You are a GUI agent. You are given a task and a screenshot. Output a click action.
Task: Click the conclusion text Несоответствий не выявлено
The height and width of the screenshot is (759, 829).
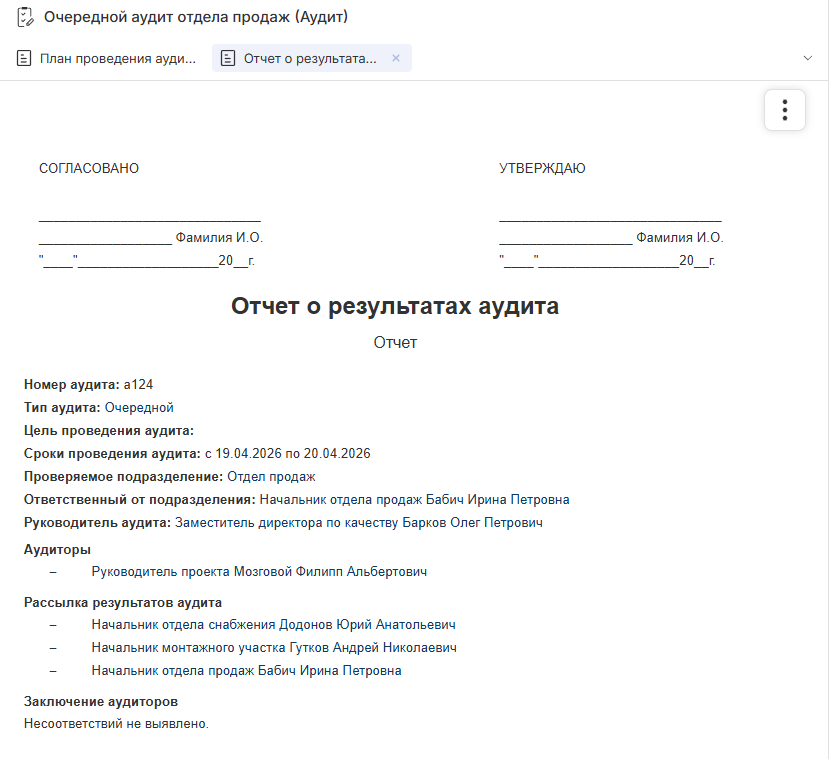click(x=116, y=724)
